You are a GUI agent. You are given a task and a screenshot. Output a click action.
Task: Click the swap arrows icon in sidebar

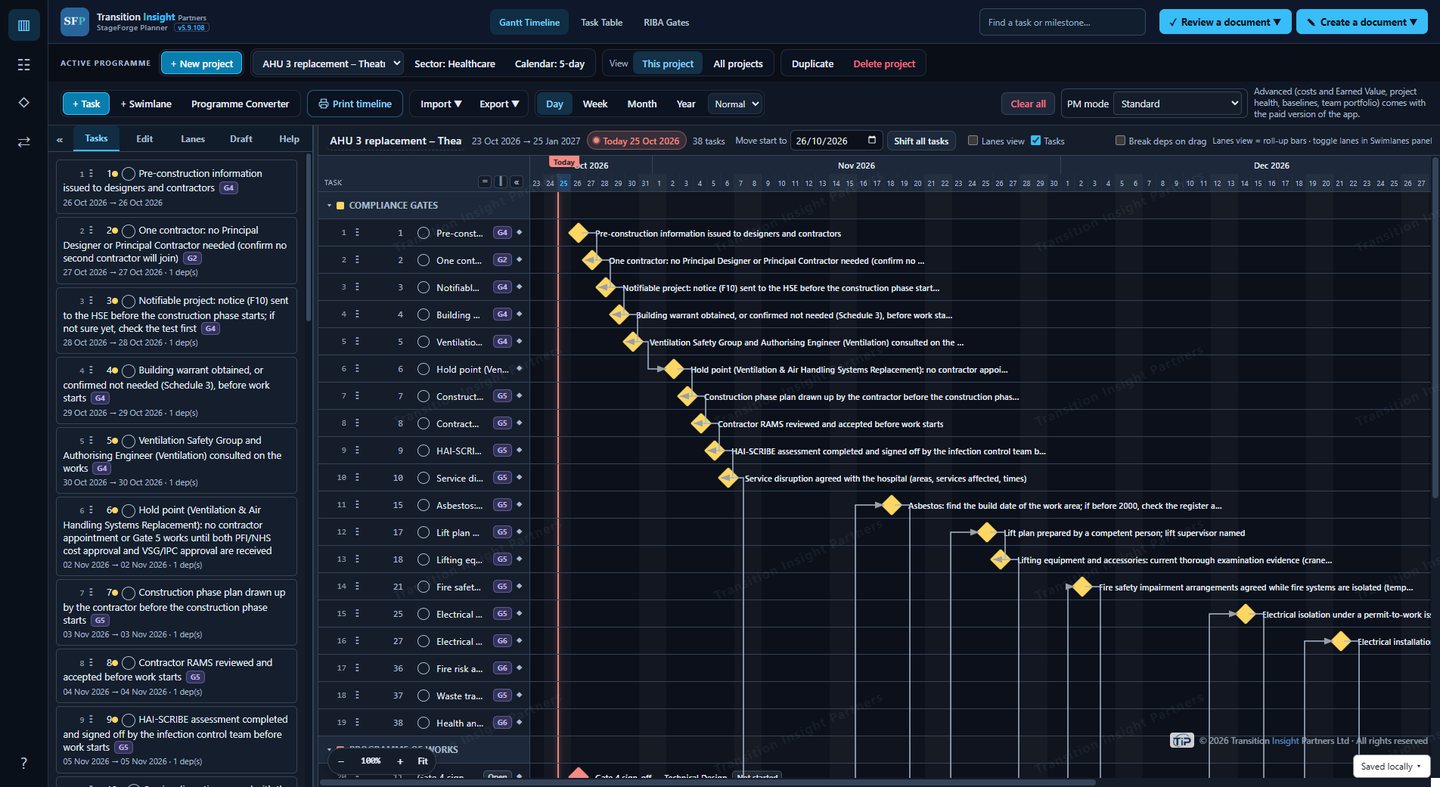pyautogui.click(x=24, y=142)
